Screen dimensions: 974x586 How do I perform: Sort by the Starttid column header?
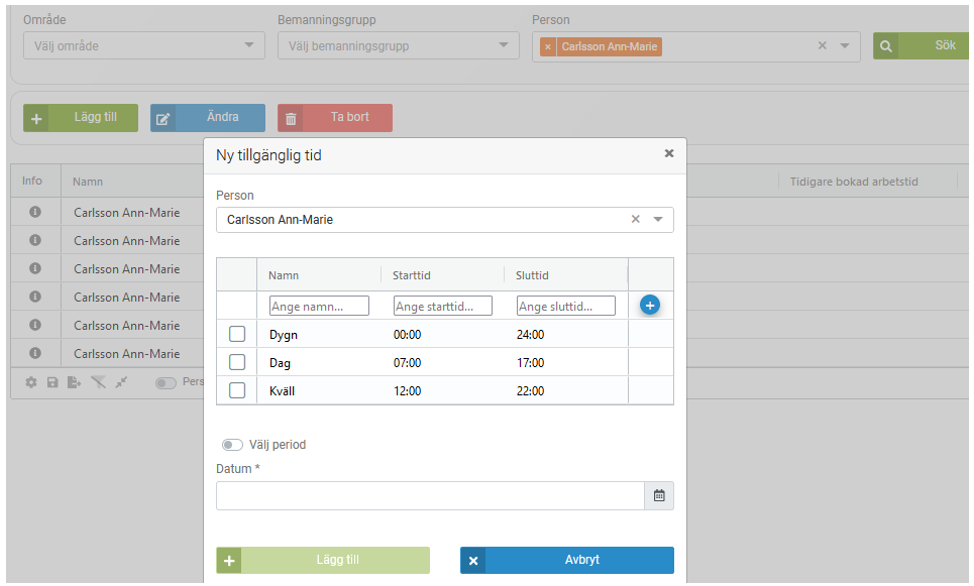[x=412, y=275]
